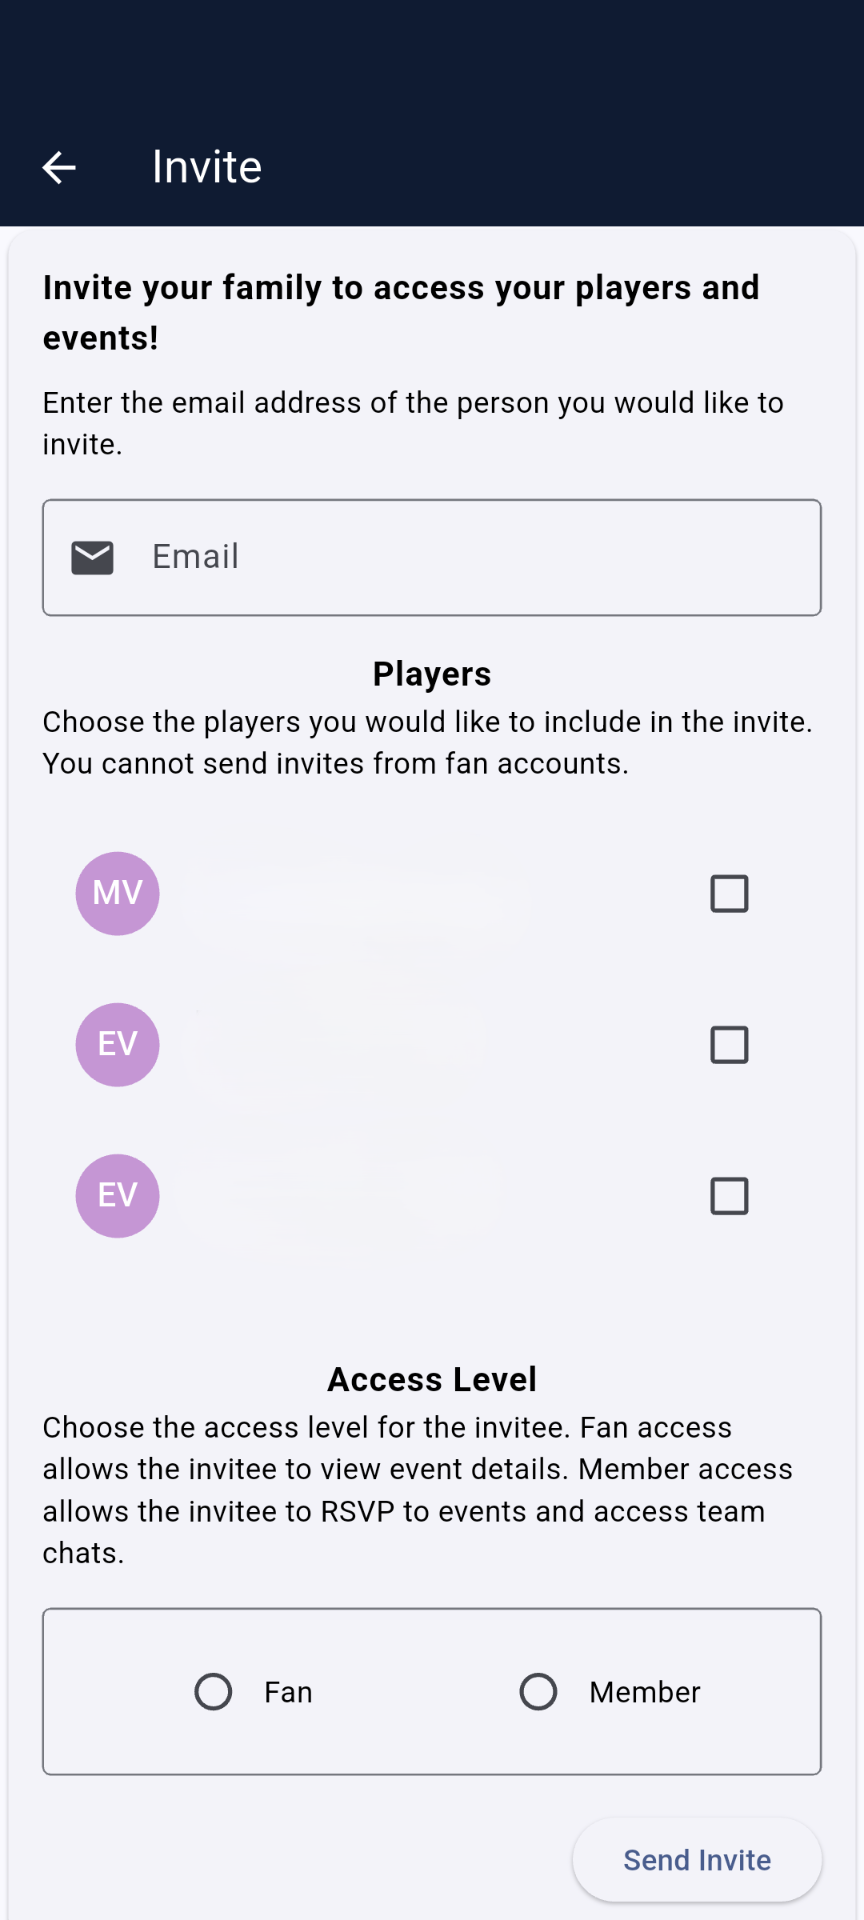The height and width of the screenshot is (1920, 864).
Task: Select the Fan access level radio button
Action: tap(213, 1691)
